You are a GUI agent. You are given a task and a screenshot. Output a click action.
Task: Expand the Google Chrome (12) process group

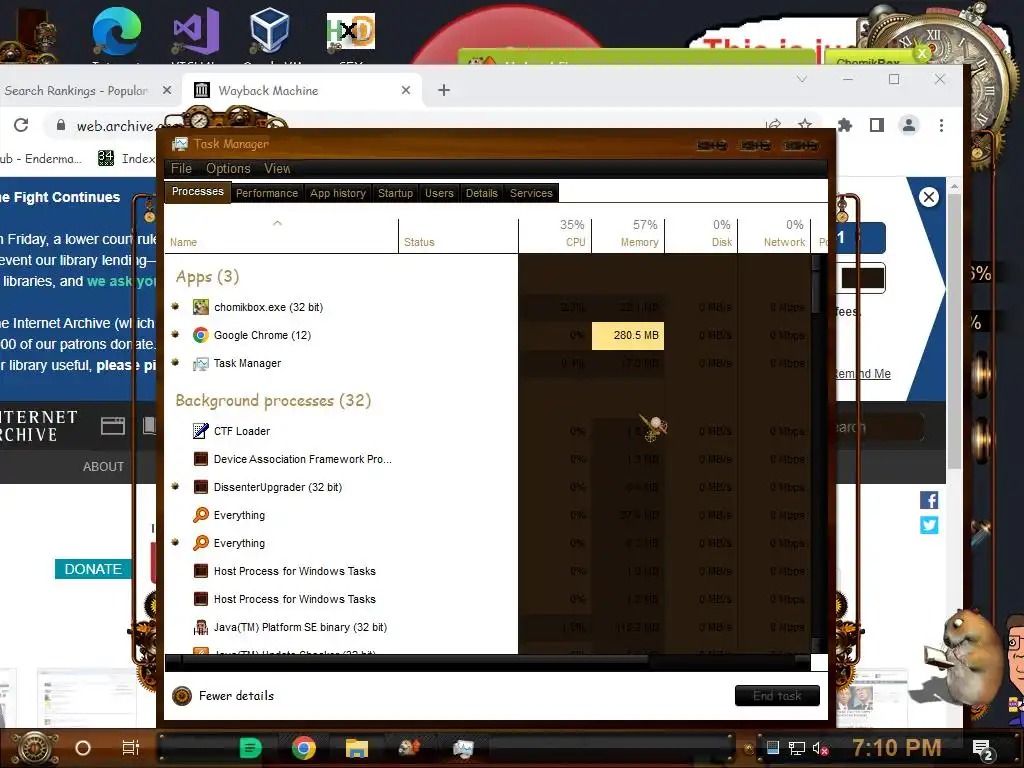pyautogui.click(x=175, y=334)
